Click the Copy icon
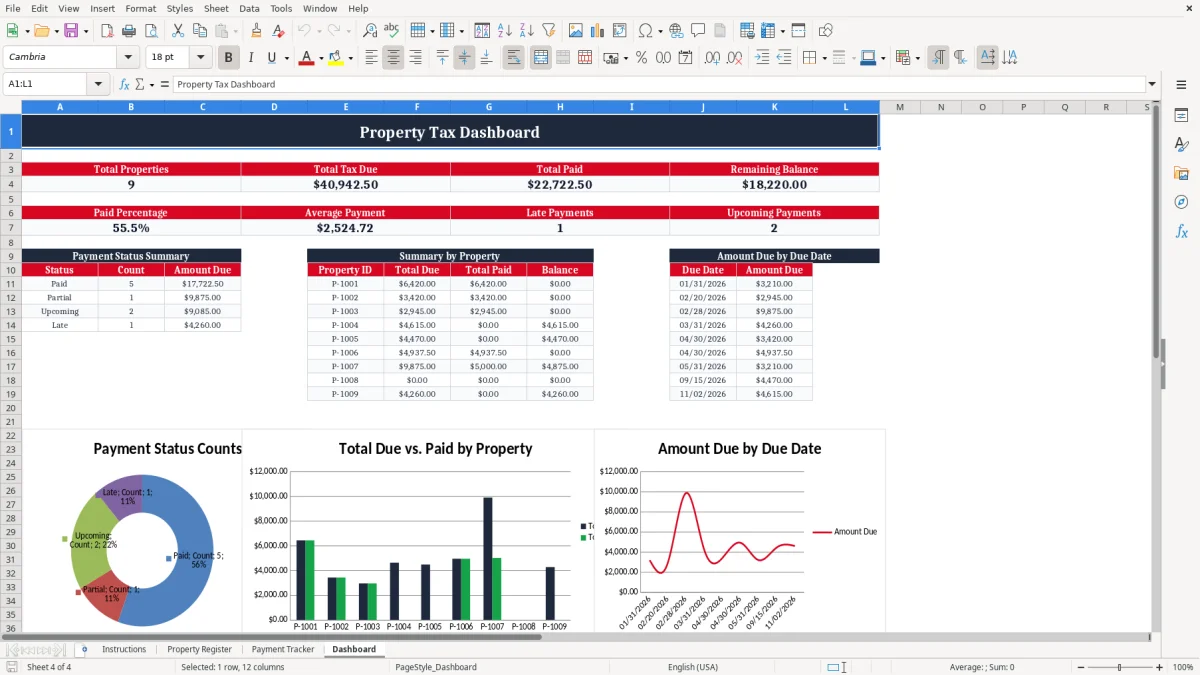1200x675 pixels. coord(200,31)
